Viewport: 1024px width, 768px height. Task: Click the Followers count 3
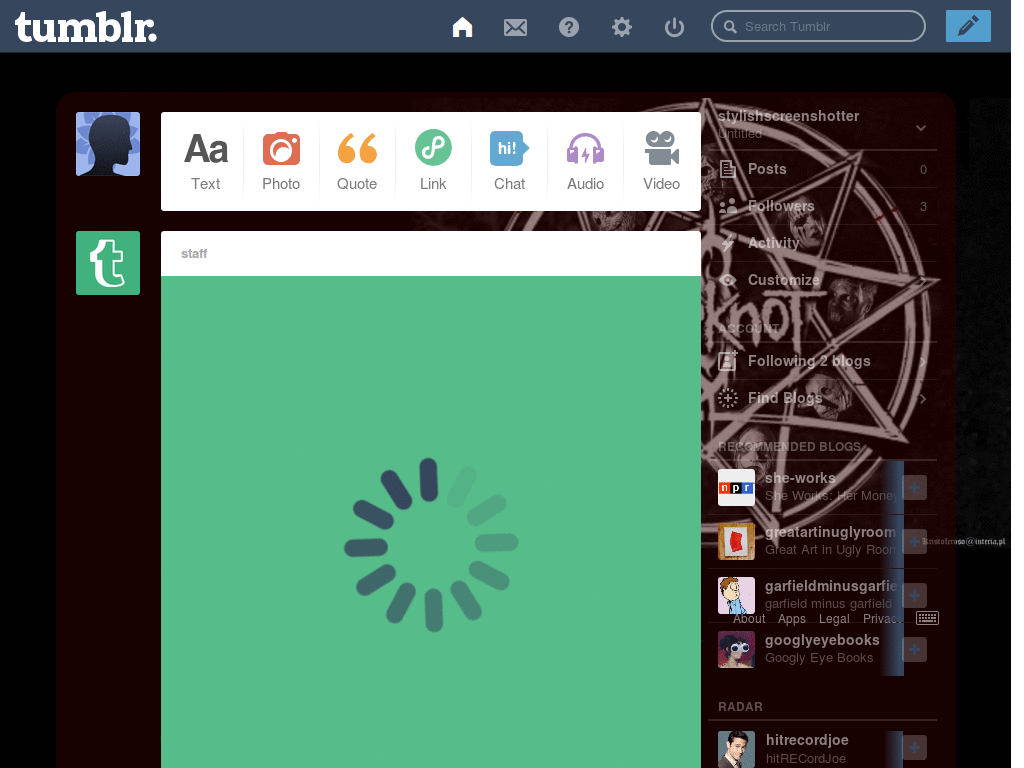tap(923, 207)
